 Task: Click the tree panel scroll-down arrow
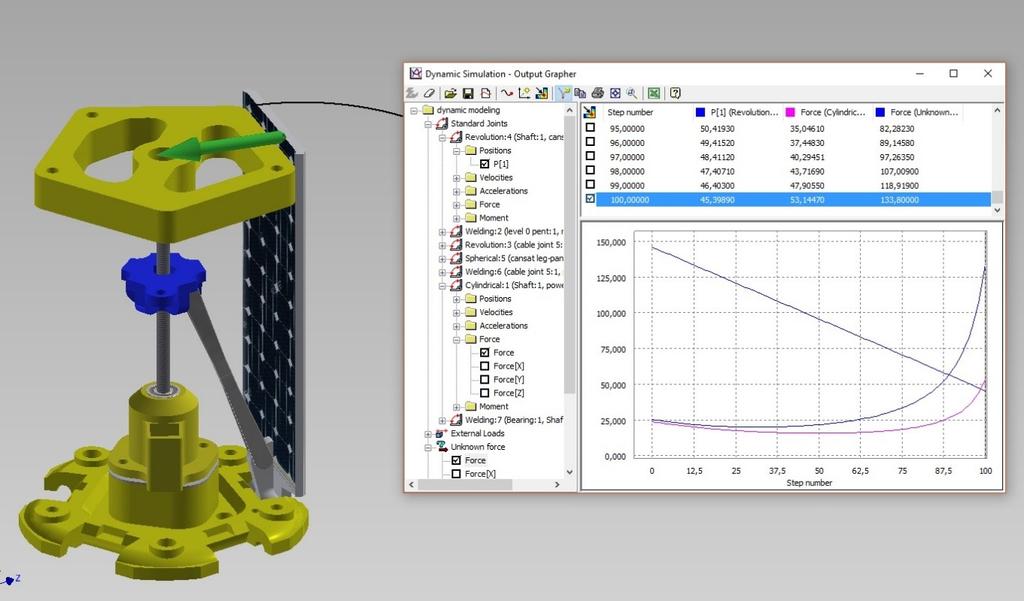[x=569, y=472]
